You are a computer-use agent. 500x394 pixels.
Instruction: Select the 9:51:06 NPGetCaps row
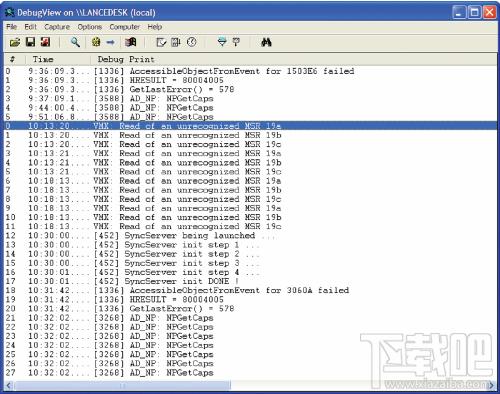coord(250,117)
